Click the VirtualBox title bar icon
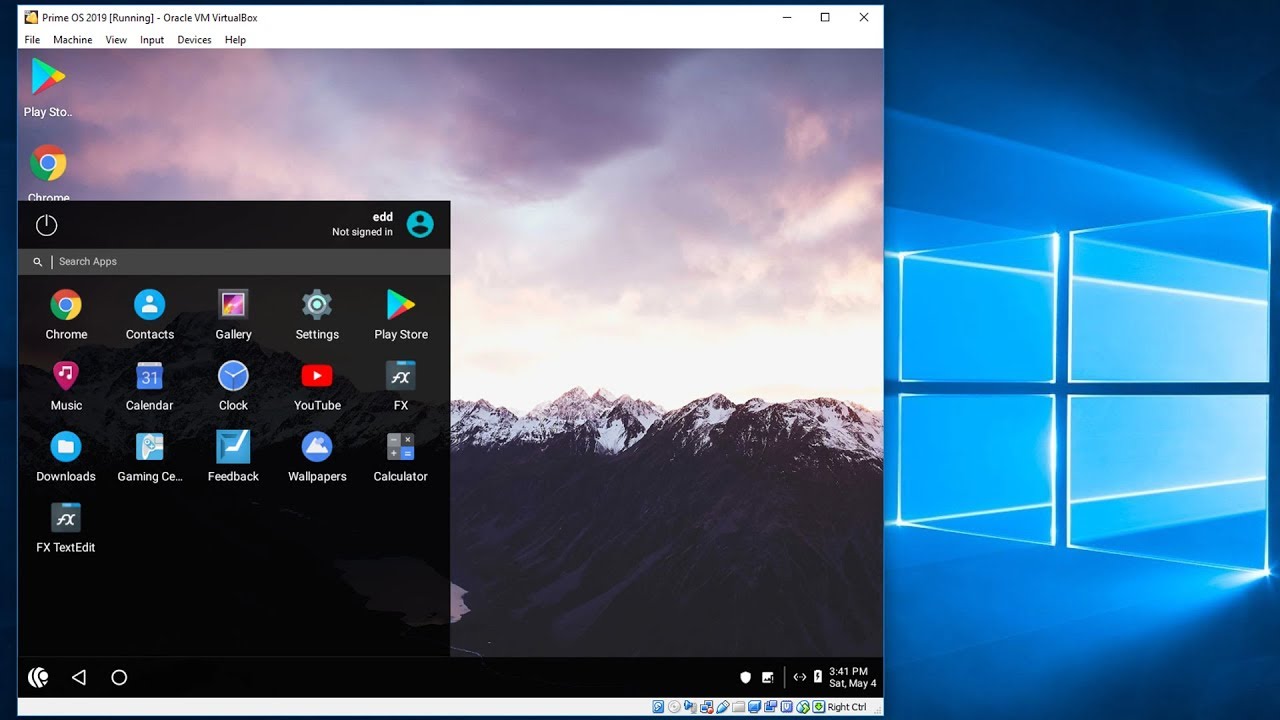 point(31,17)
